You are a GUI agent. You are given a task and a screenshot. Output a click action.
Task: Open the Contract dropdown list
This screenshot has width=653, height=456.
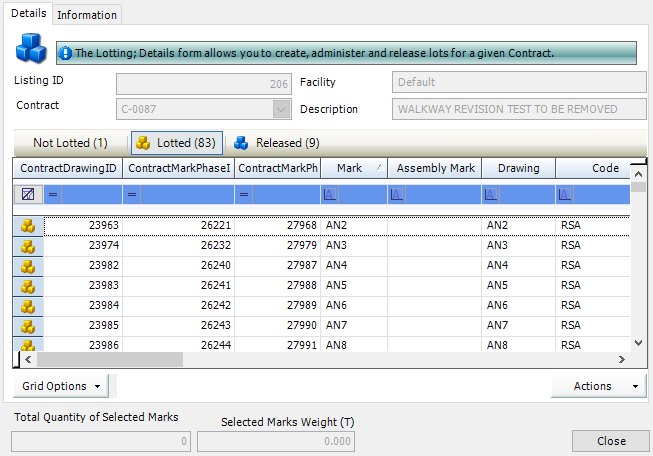281,109
